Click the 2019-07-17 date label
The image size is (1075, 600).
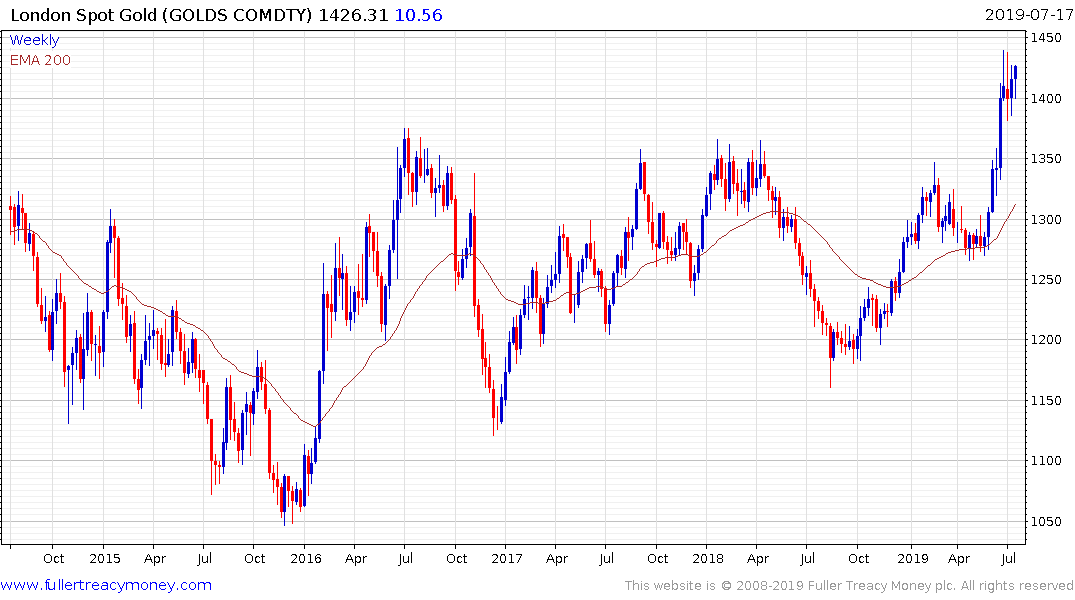(x=1026, y=15)
